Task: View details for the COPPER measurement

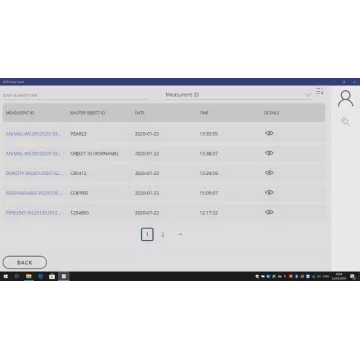Action: 269,192
